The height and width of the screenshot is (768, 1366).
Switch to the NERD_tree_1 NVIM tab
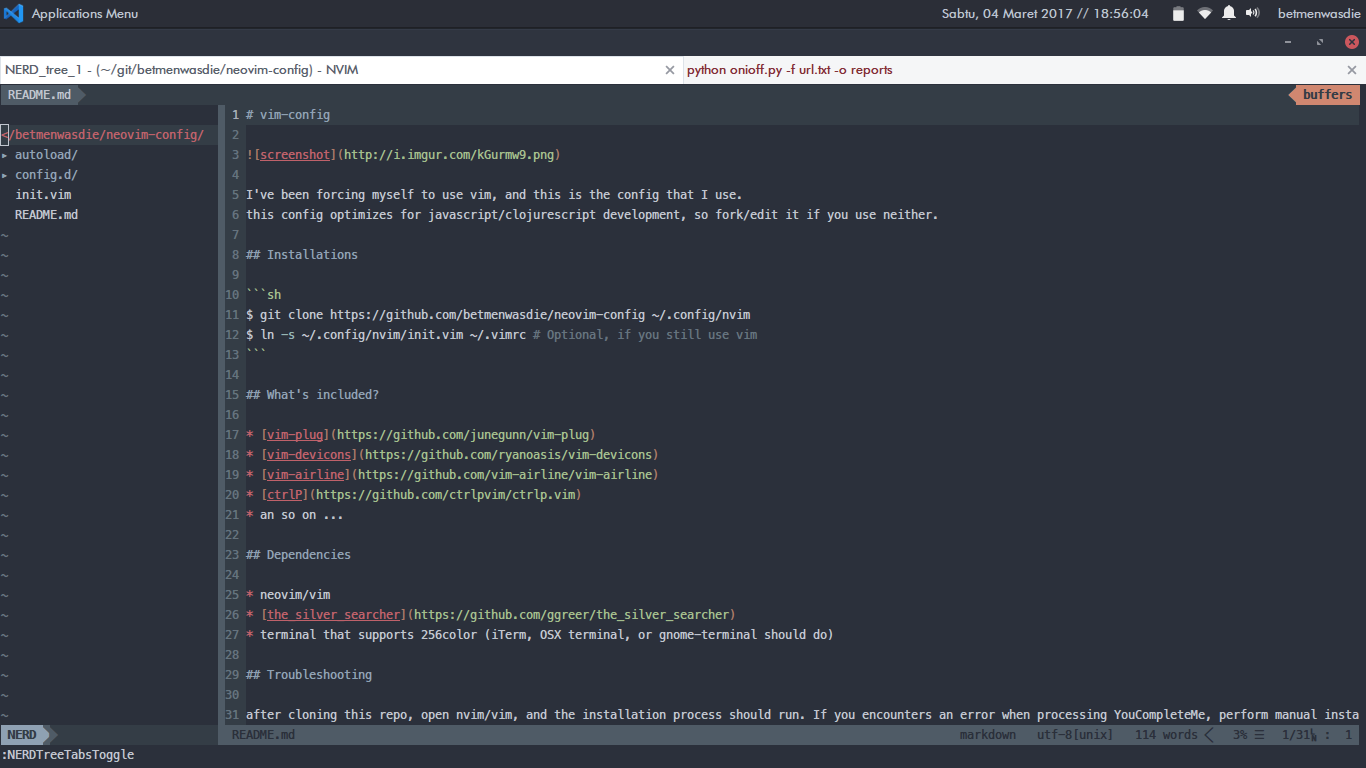[341, 70]
